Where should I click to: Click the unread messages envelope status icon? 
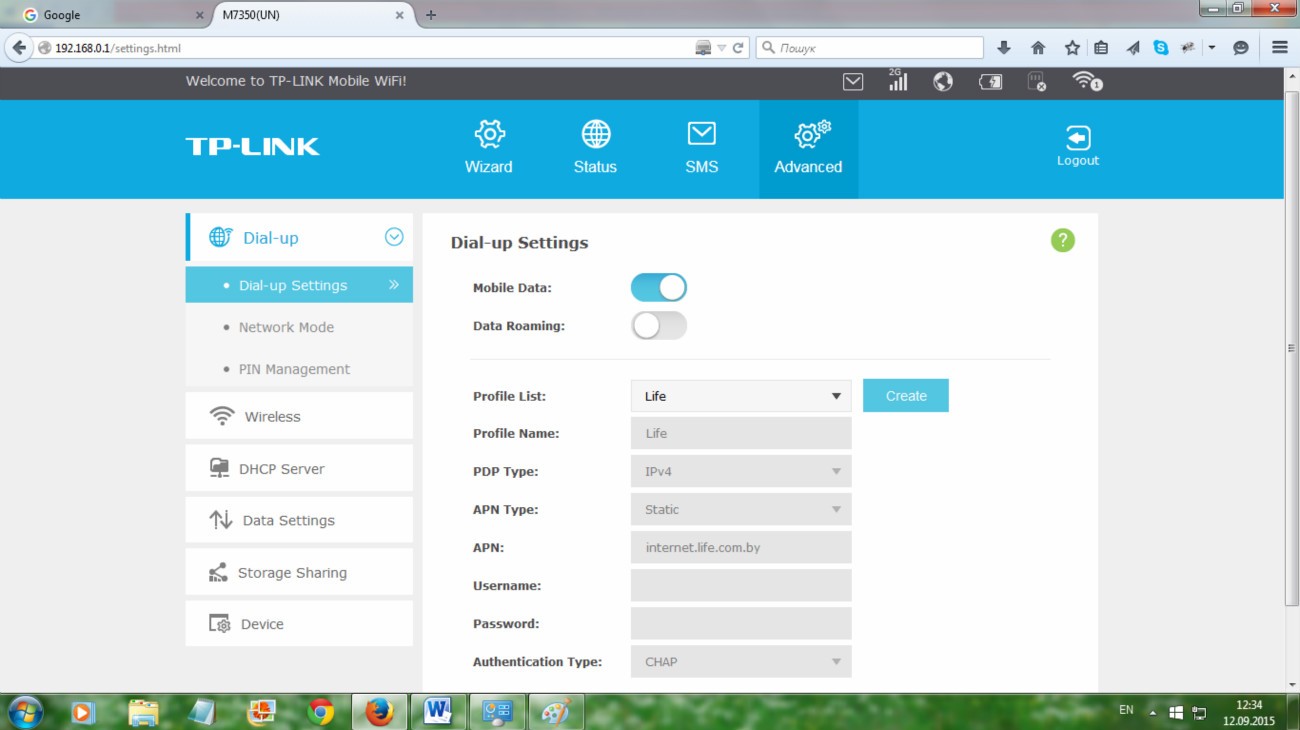(853, 82)
